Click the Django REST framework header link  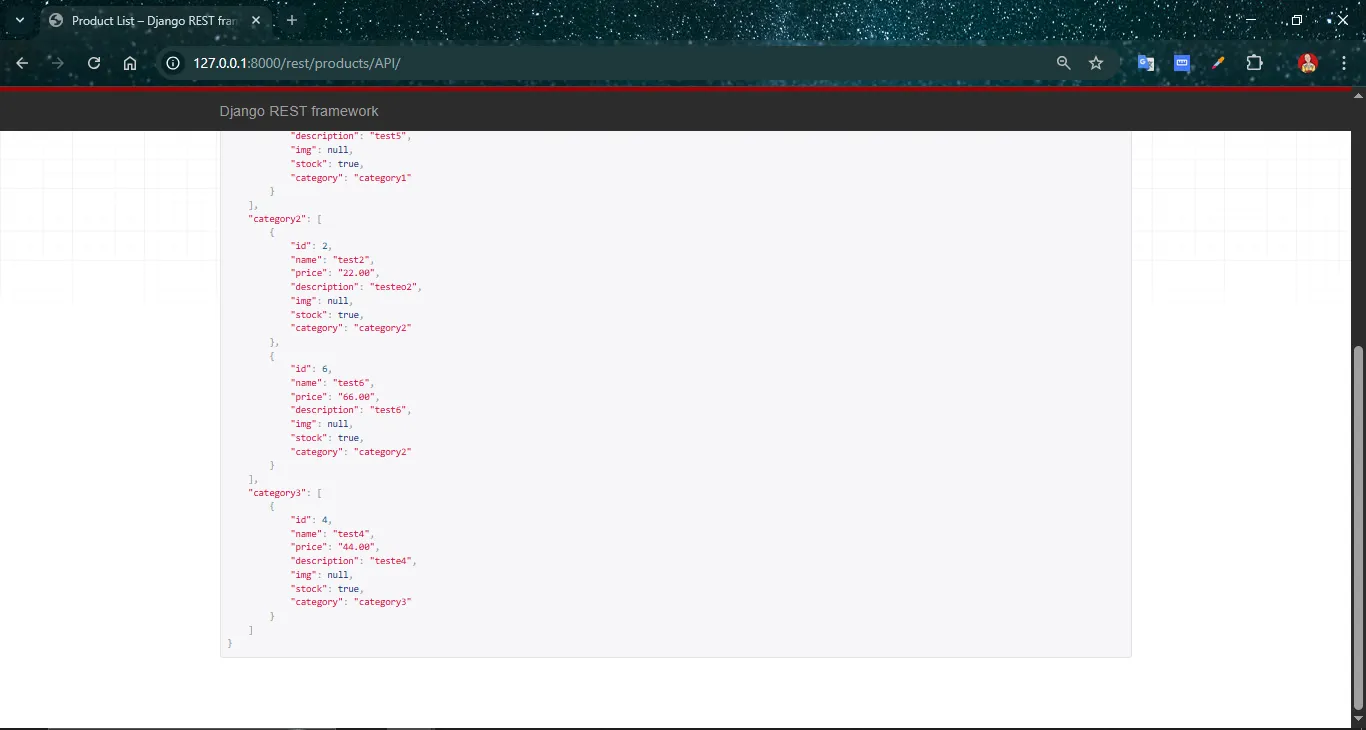[299, 111]
